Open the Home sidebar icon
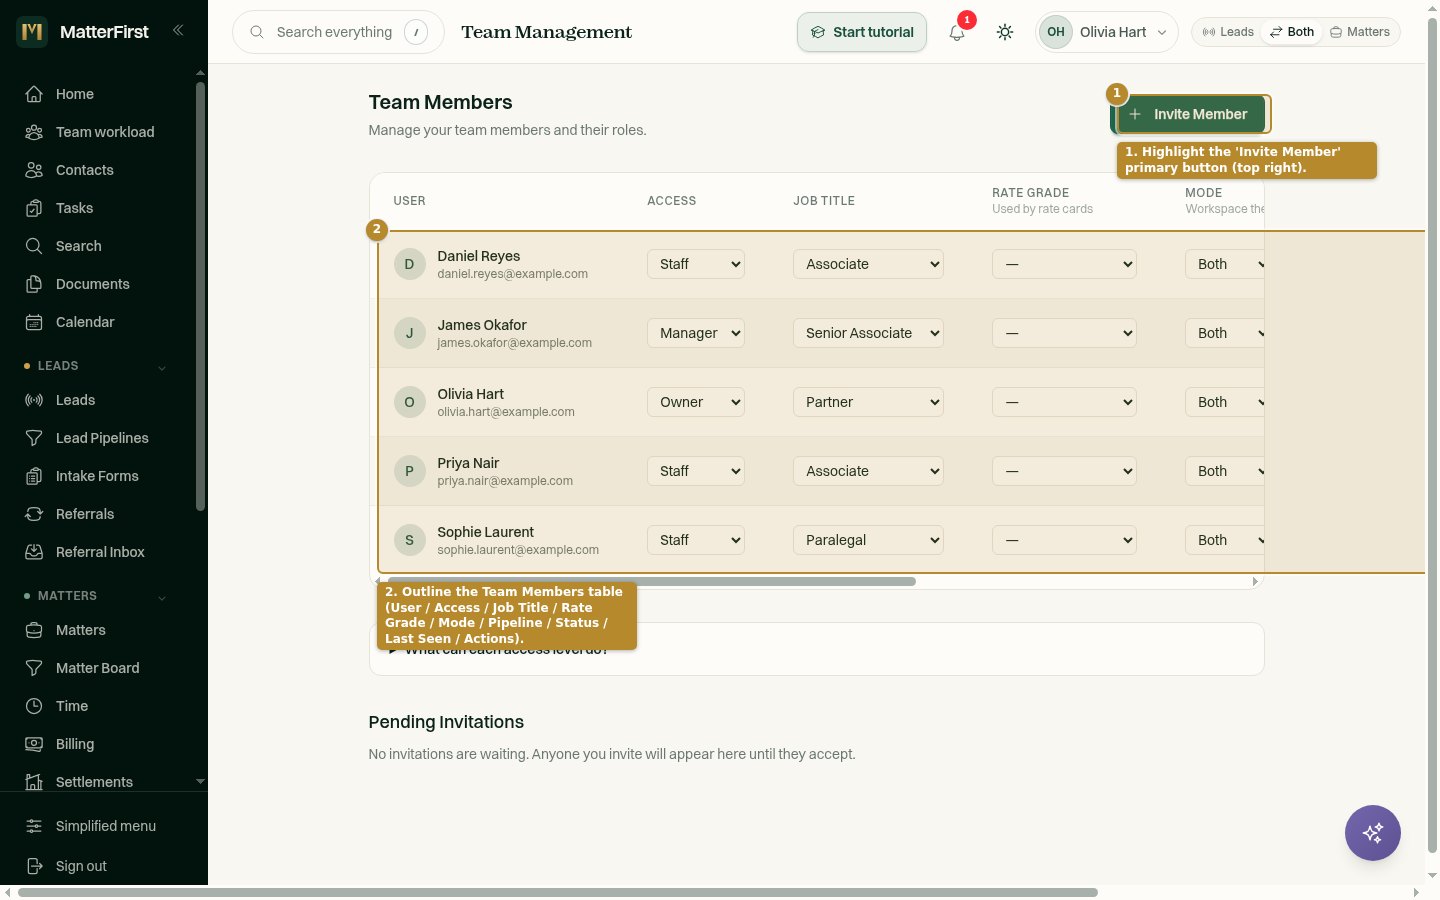The height and width of the screenshot is (900, 1440). 34,94
